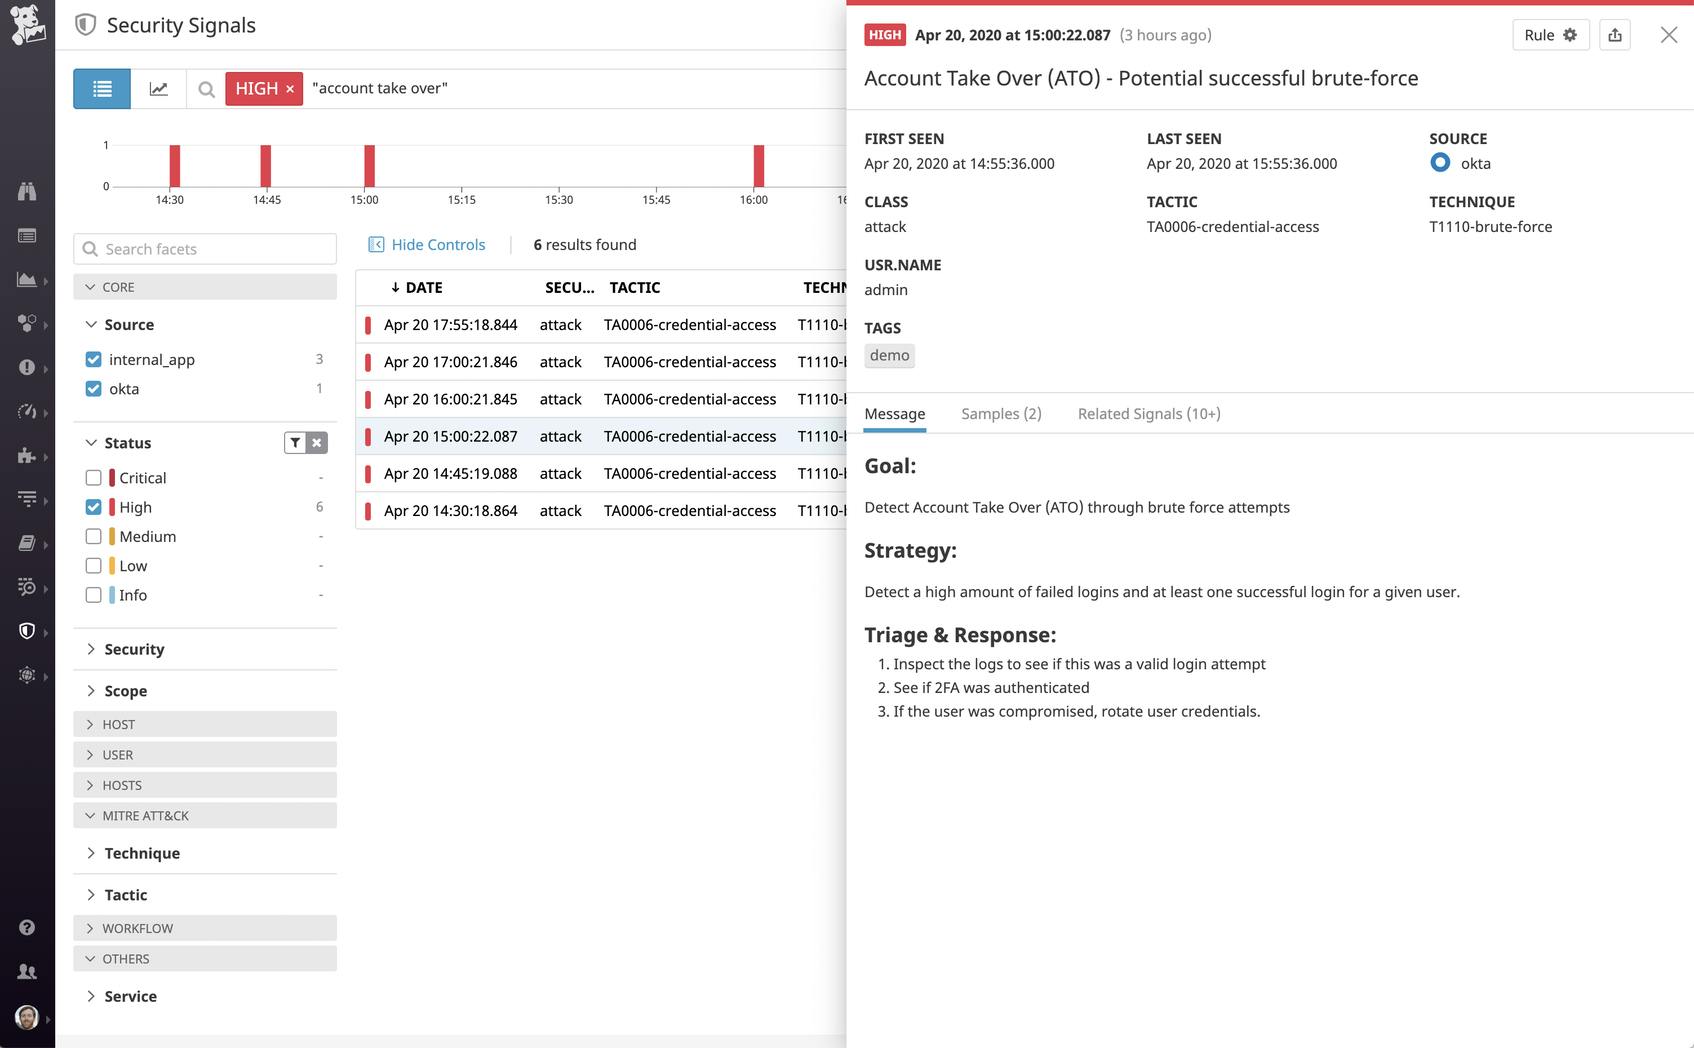Open the Watchdog binoculars icon in sidebar

click(28, 191)
